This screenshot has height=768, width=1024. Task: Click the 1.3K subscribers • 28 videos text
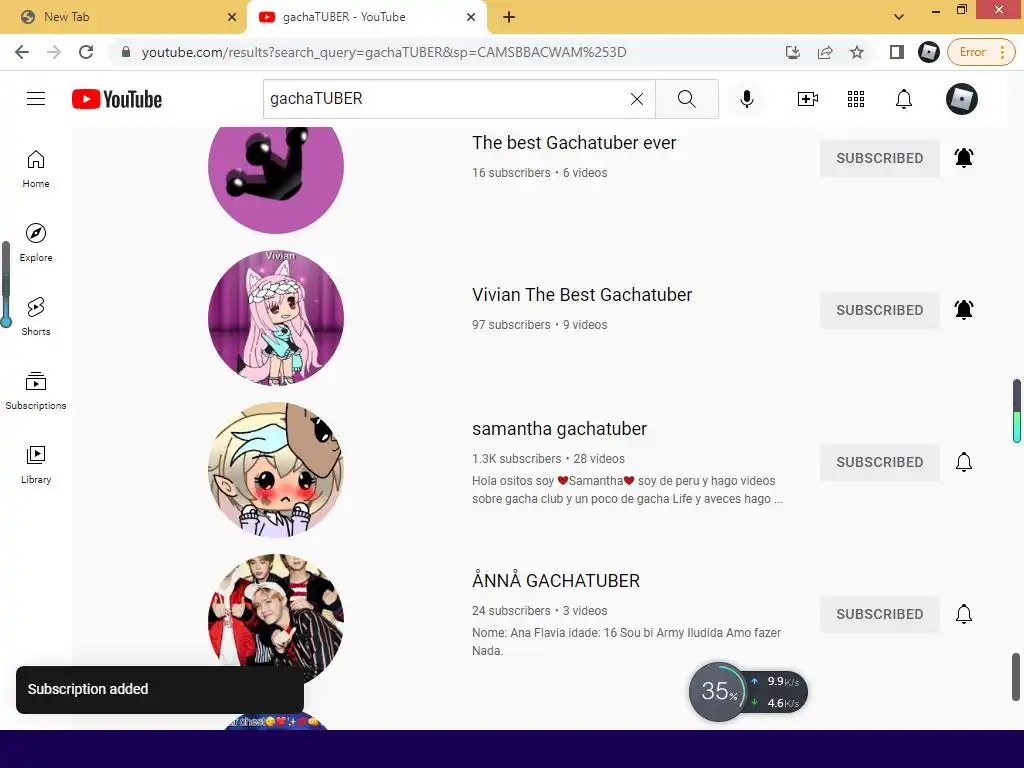[x=548, y=458]
